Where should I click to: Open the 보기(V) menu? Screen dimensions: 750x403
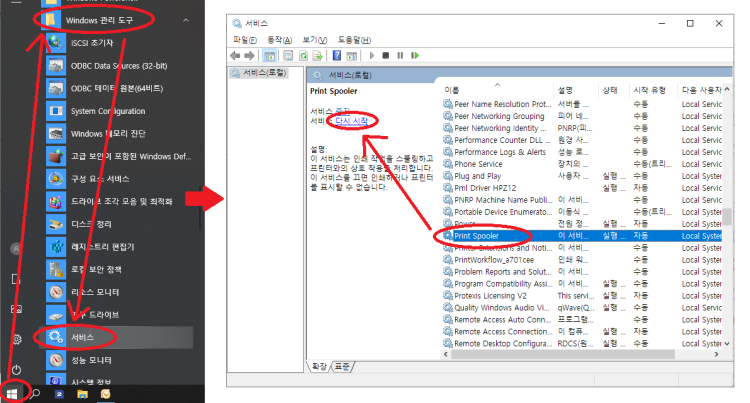click(314, 40)
